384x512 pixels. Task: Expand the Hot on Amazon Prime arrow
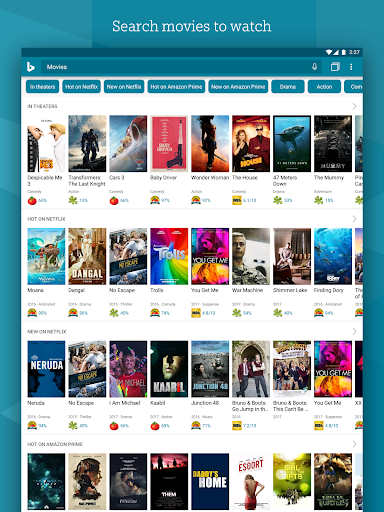tap(354, 444)
